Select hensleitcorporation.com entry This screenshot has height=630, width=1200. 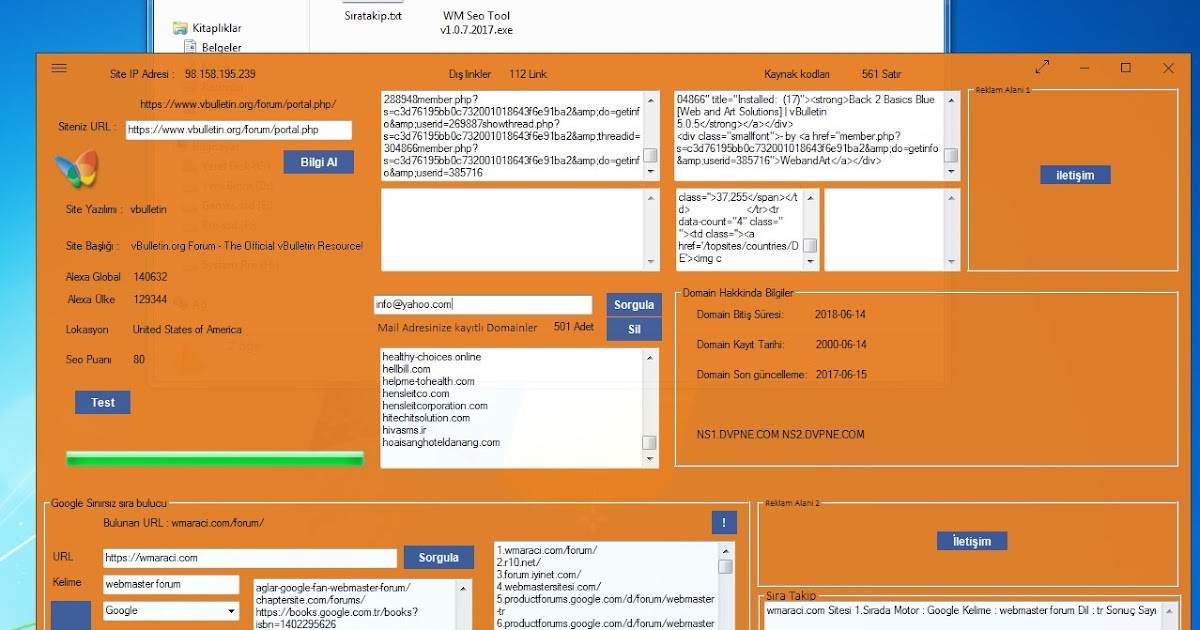point(435,406)
